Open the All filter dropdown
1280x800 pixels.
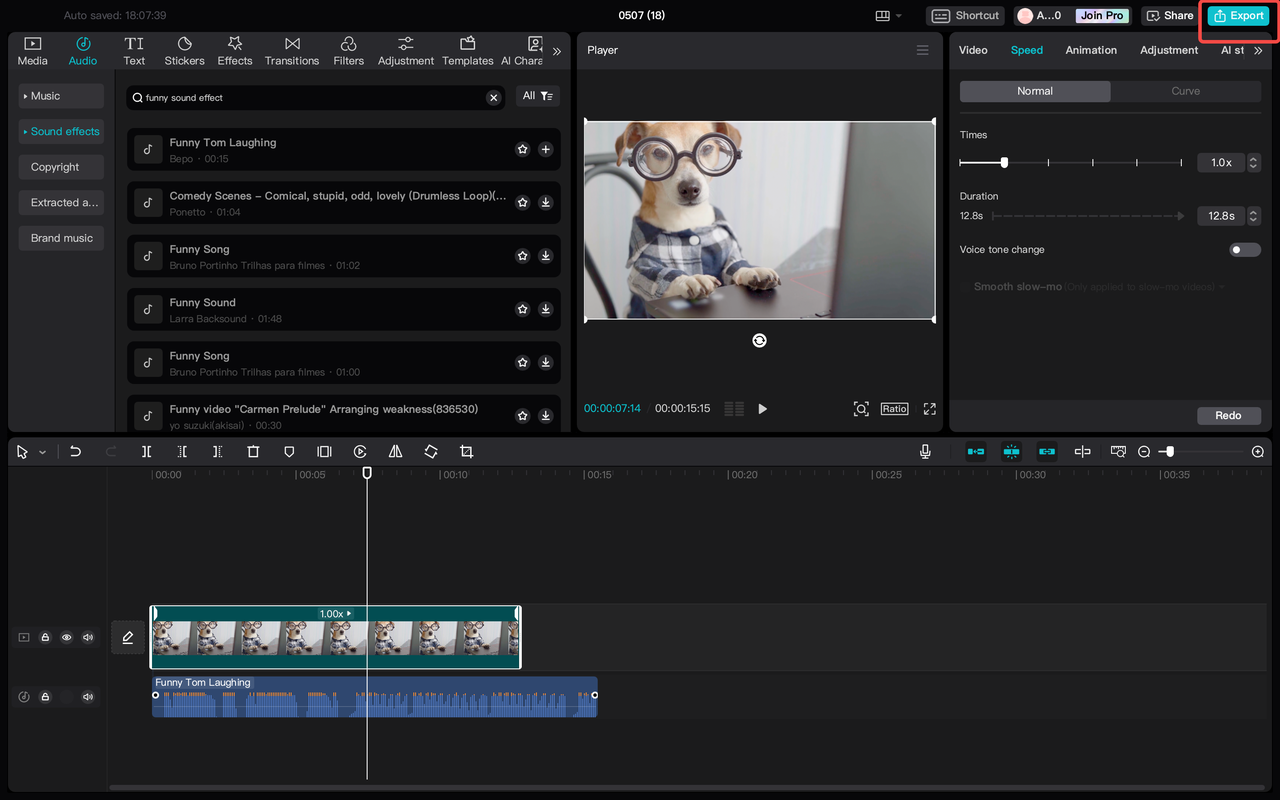tap(537, 96)
